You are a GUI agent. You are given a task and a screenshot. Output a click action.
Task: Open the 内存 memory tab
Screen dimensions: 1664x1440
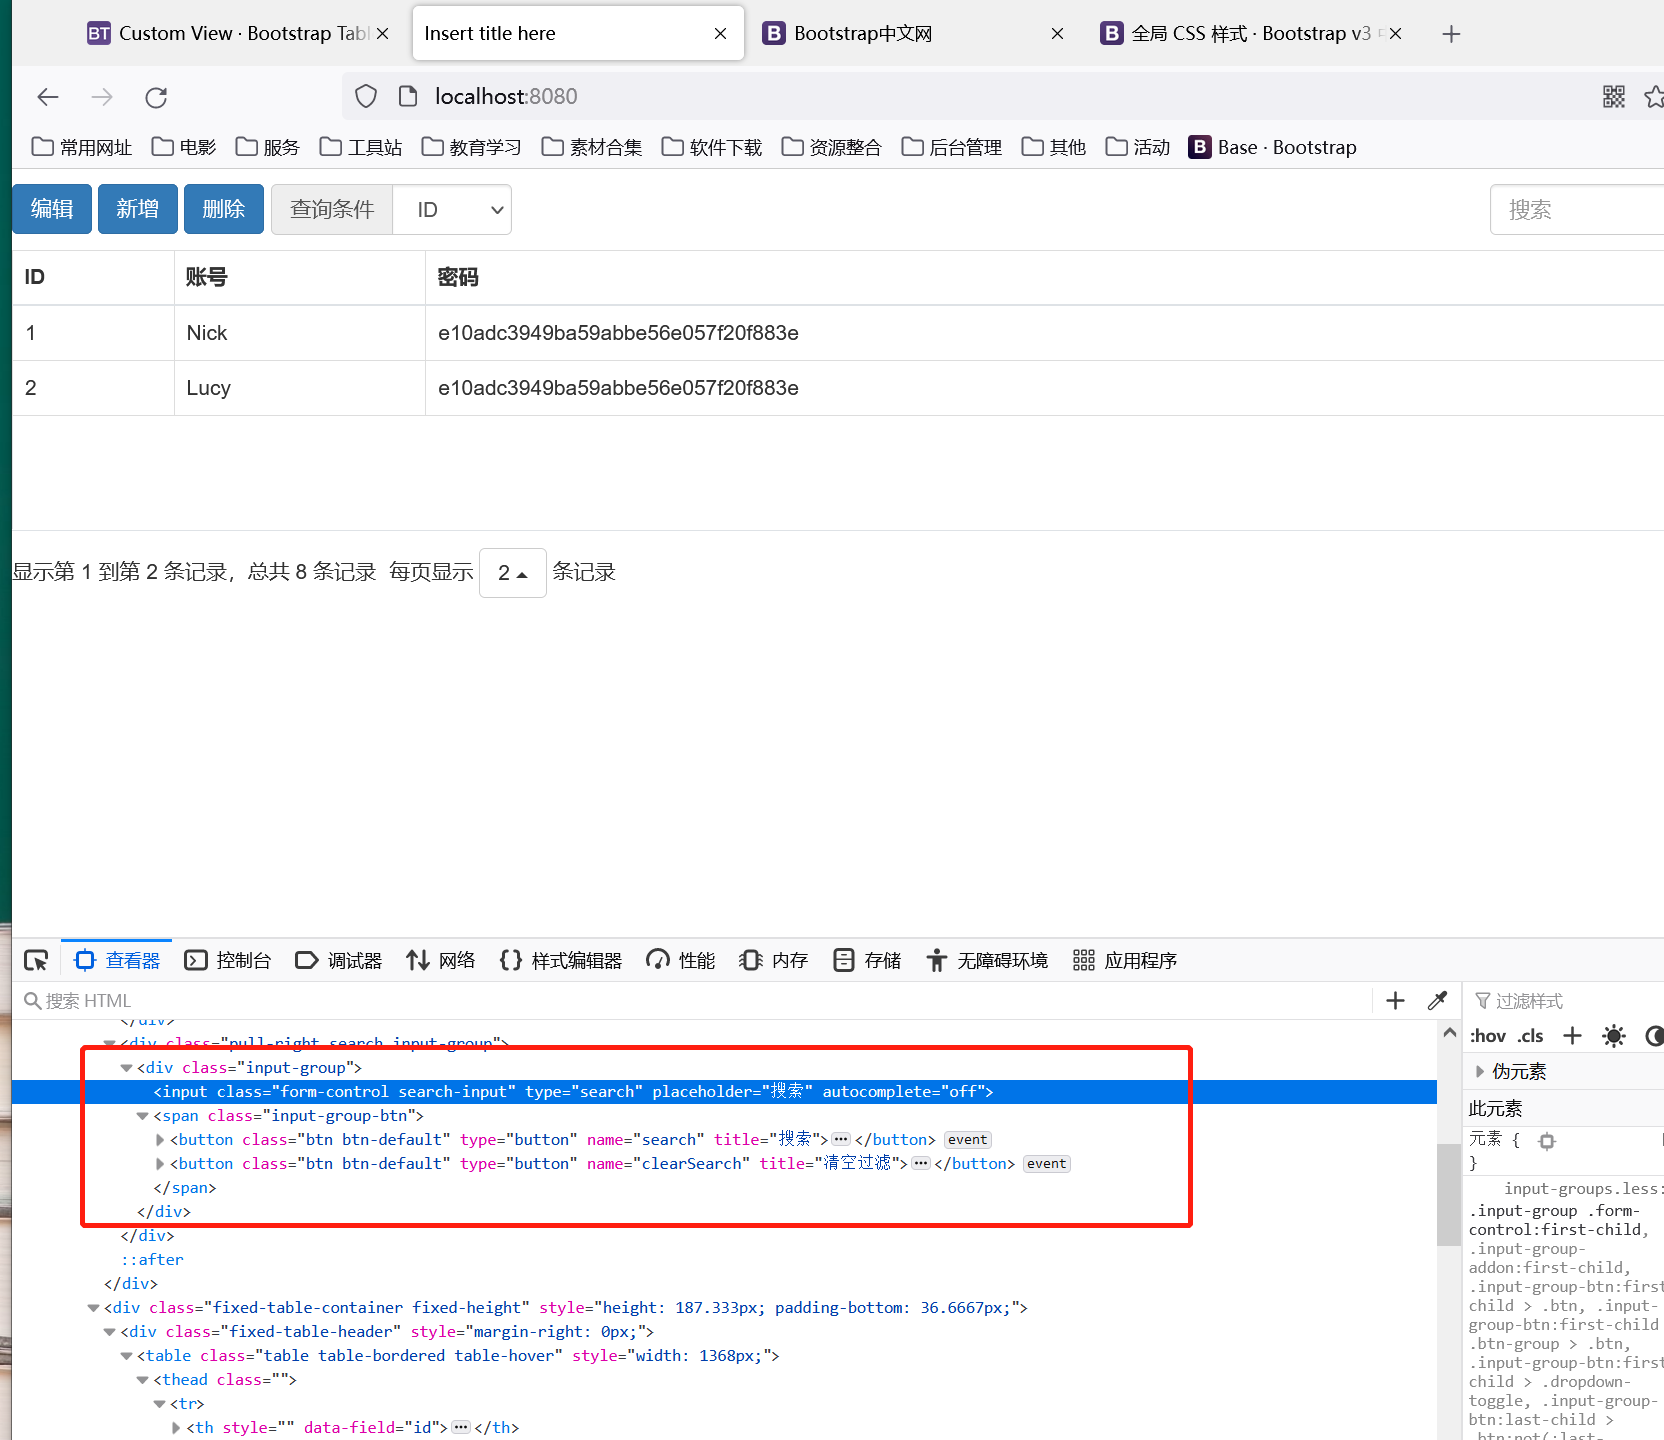(x=773, y=960)
